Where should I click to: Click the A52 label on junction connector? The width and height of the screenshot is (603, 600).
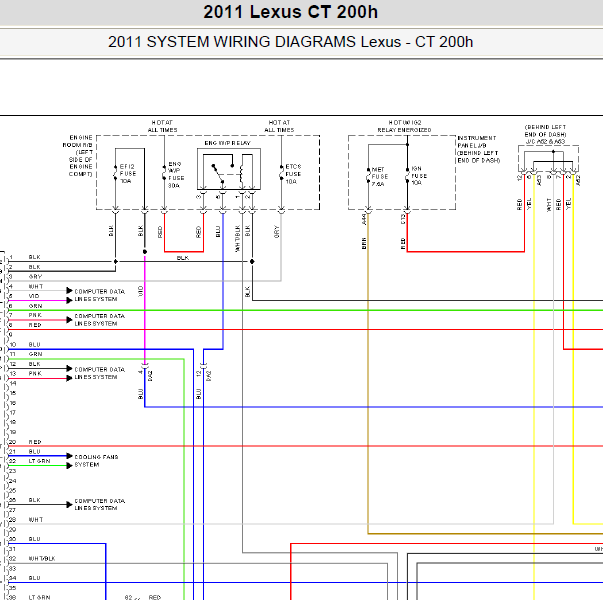[578, 180]
